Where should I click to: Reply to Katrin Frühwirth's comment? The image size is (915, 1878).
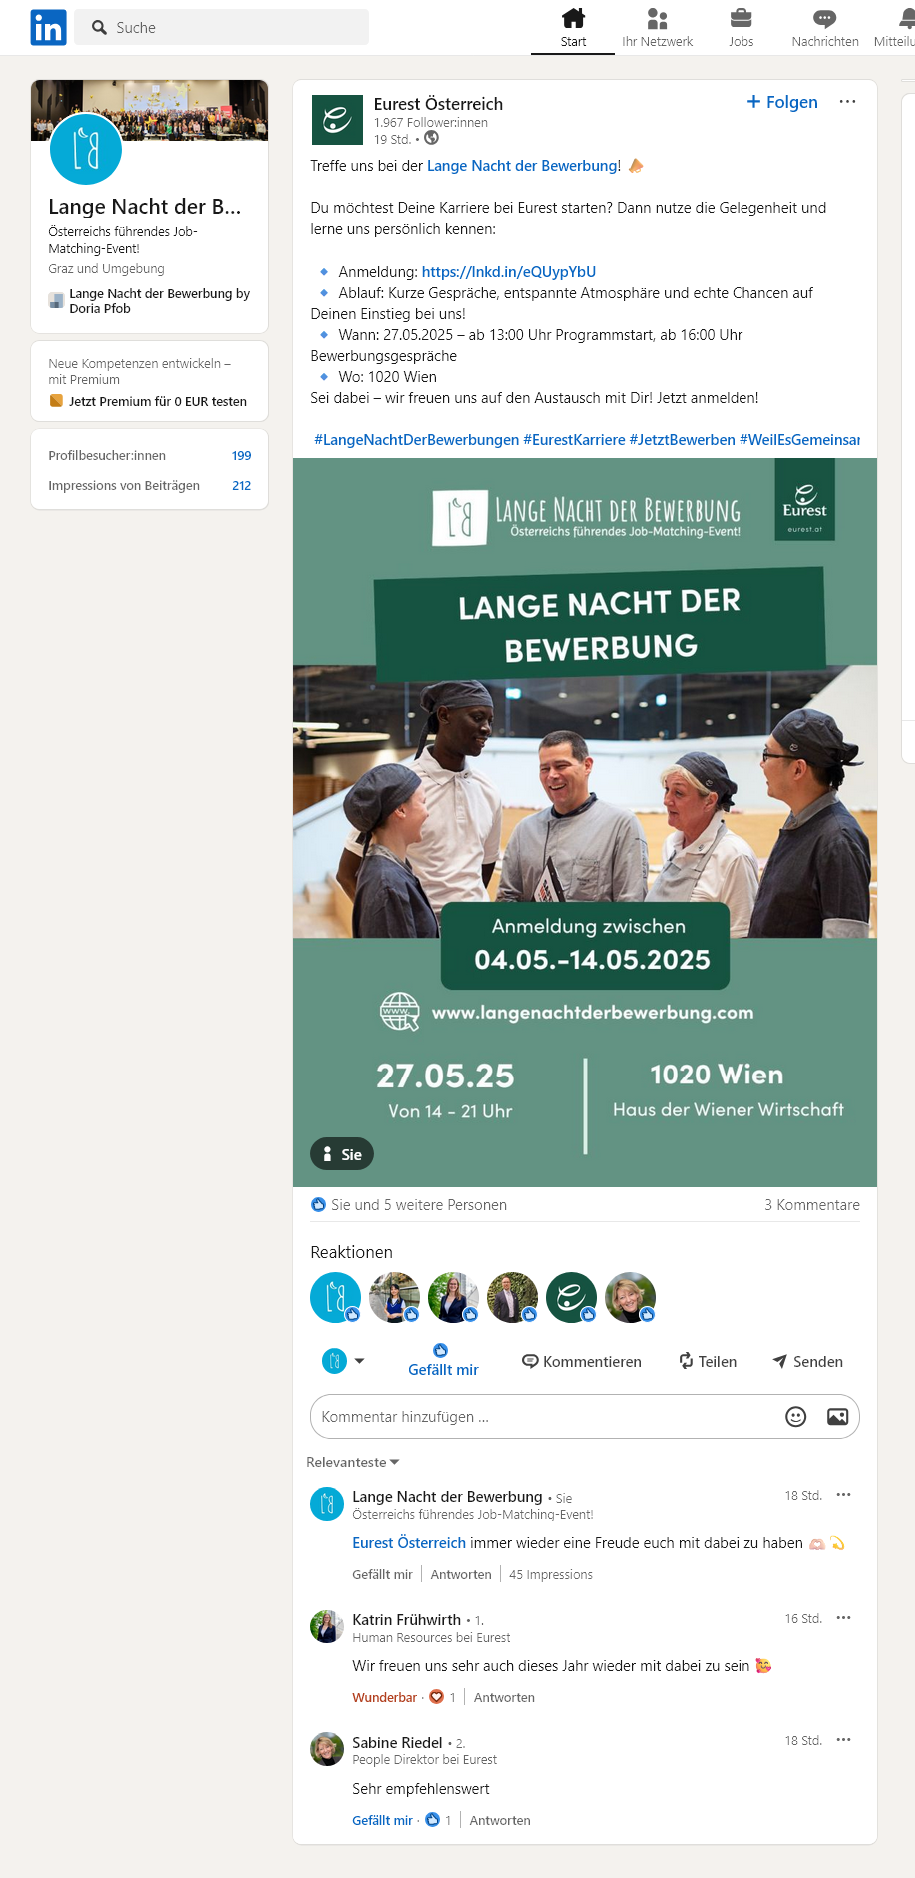[504, 1698]
